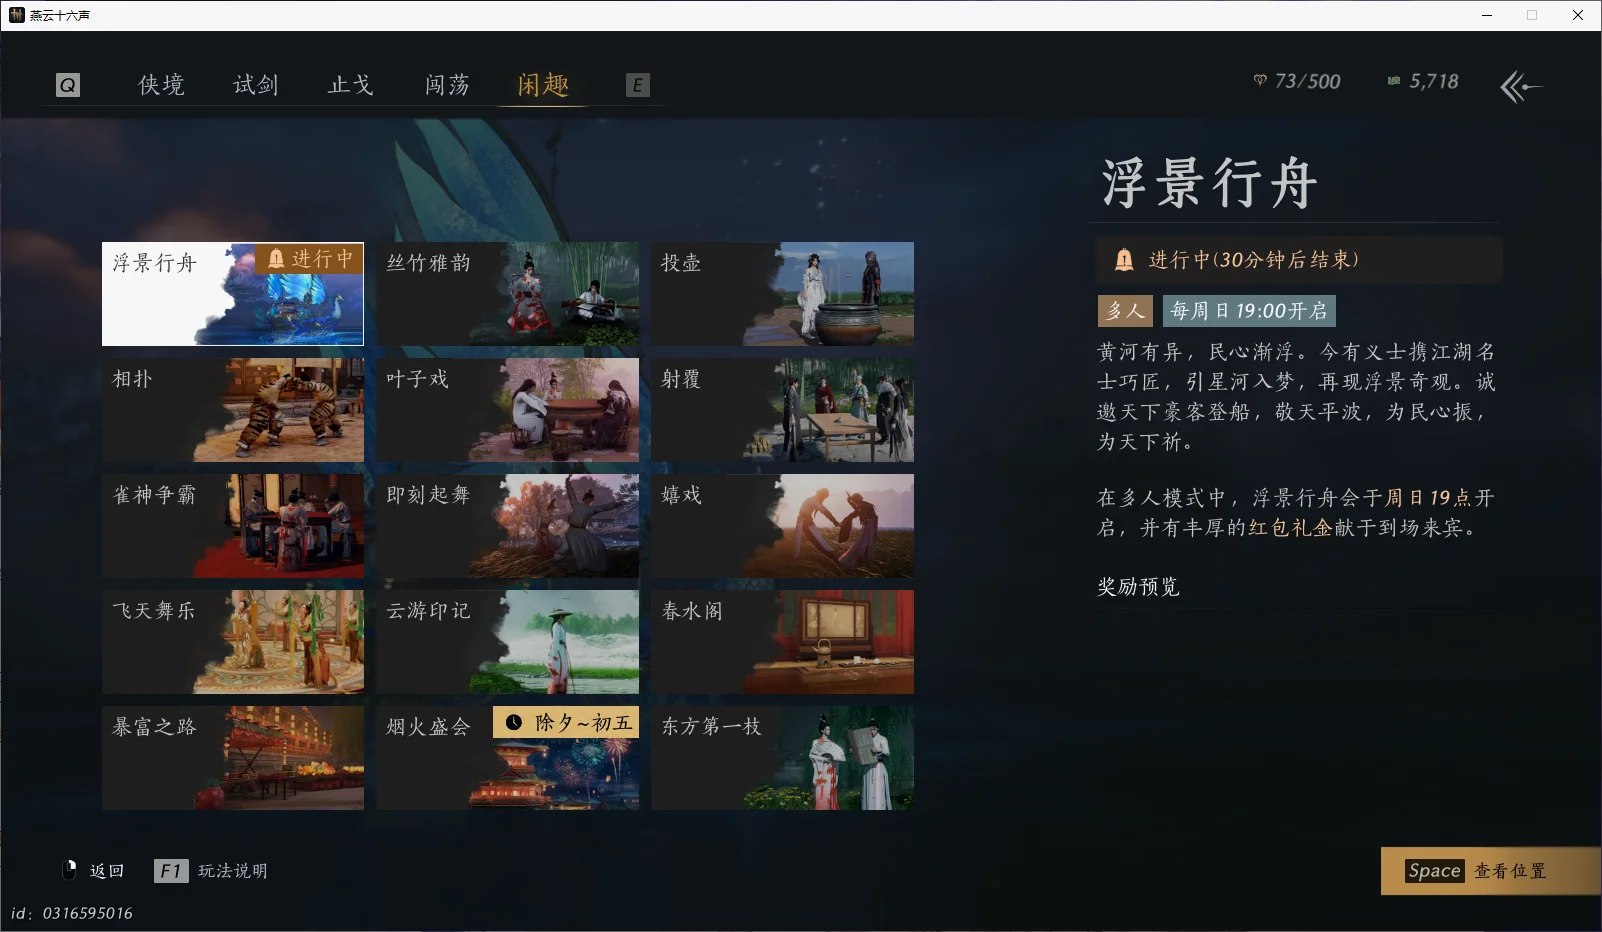Open the 飞天舞乐 activity card

pyautogui.click(x=233, y=642)
